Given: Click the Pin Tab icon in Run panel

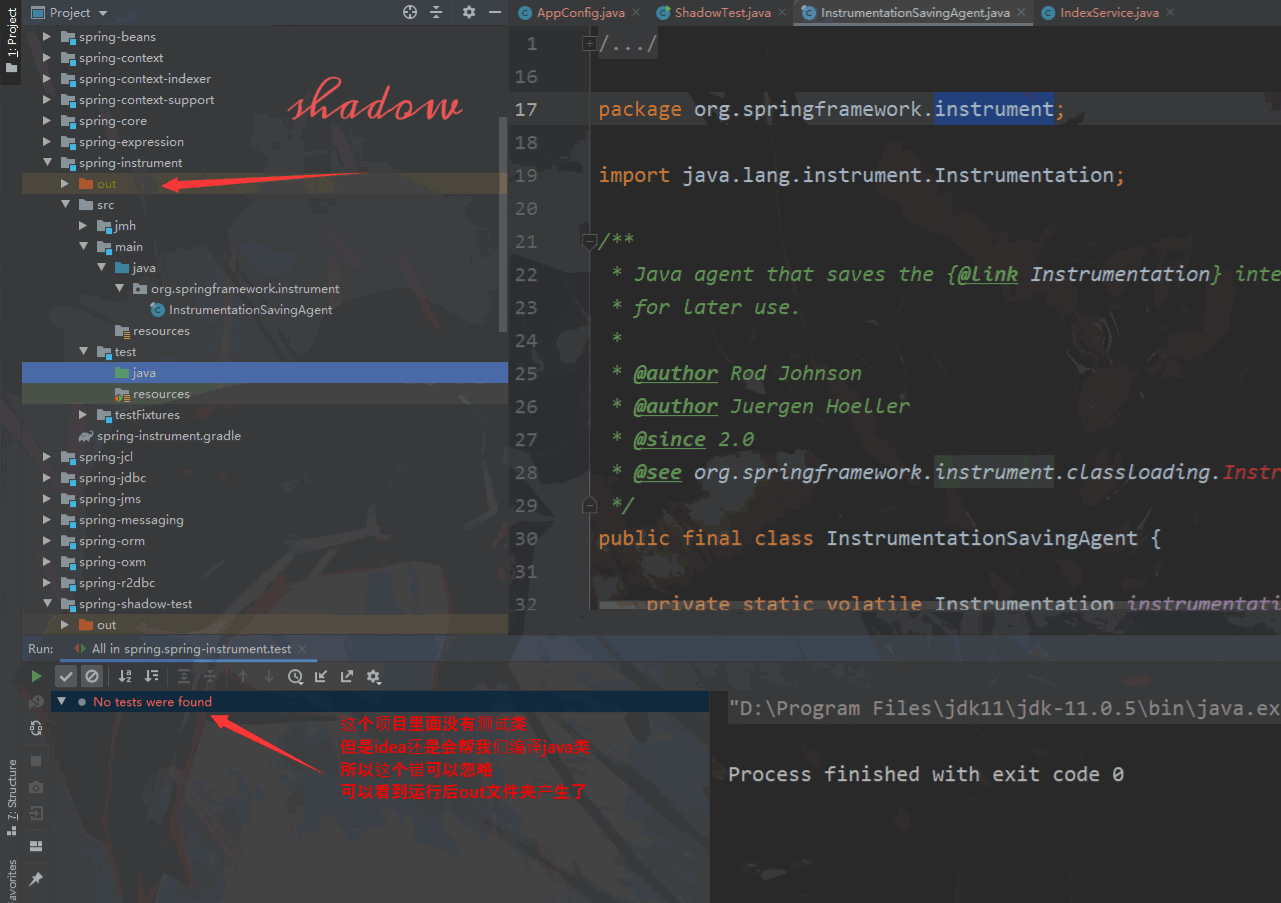Looking at the screenshot, I should [37, 879].
